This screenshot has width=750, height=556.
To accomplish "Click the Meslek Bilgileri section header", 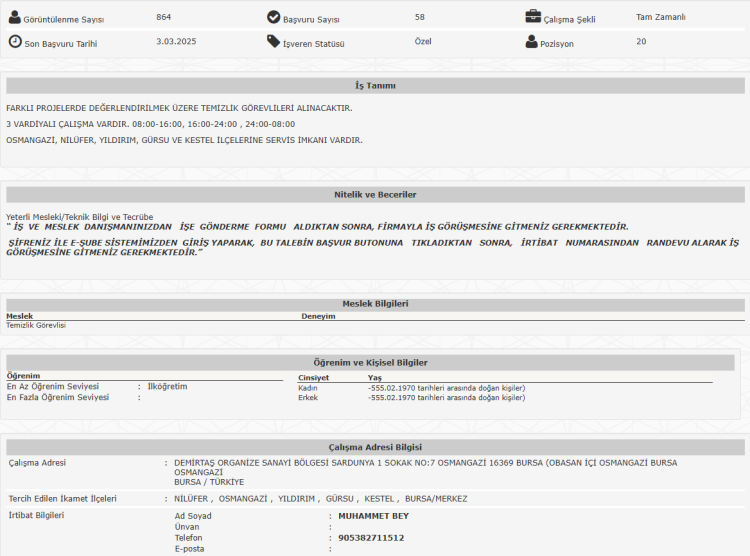I will pos(374,303).
